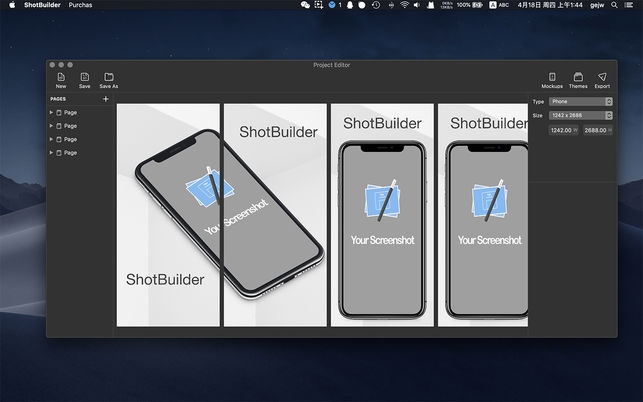This screenshot has height=402, width=643.
Task: Click the volume speaker icon in the menu bar
Action: [417, 5]
